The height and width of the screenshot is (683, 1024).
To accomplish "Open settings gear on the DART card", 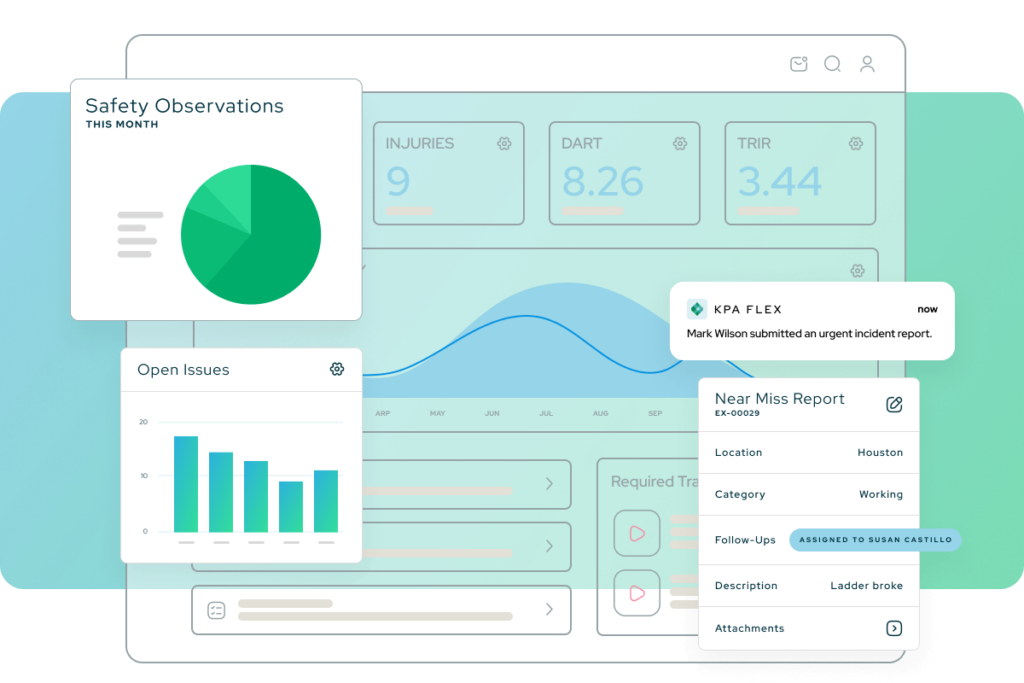I will tap(680, 143).
